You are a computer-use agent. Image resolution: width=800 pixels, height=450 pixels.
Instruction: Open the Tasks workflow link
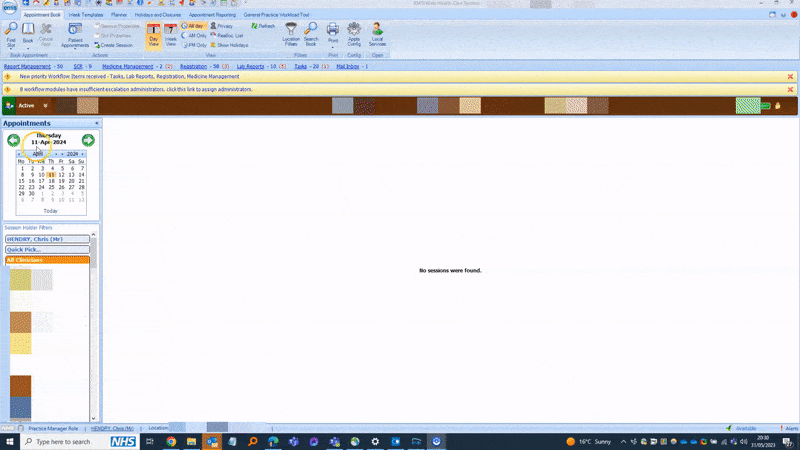301,66
